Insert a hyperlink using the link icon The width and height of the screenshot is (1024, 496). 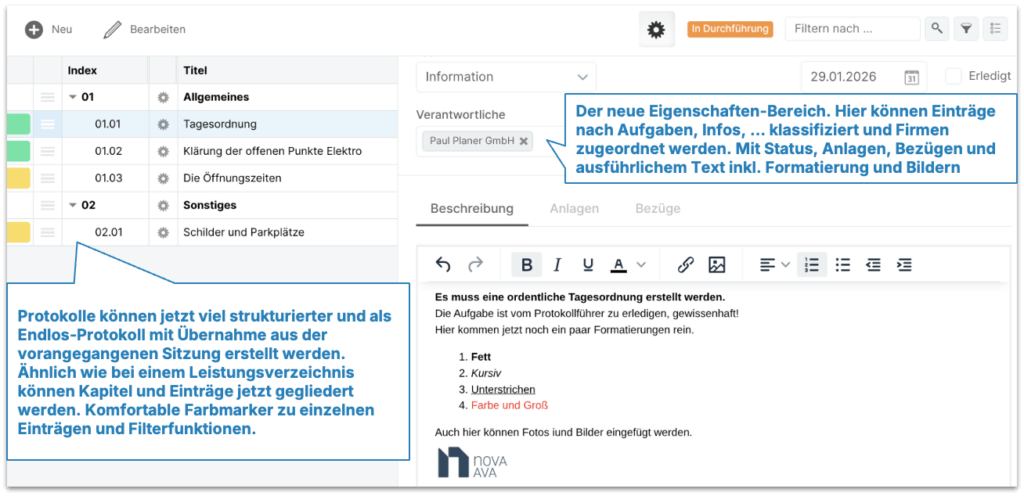click(x=685, y=265)
